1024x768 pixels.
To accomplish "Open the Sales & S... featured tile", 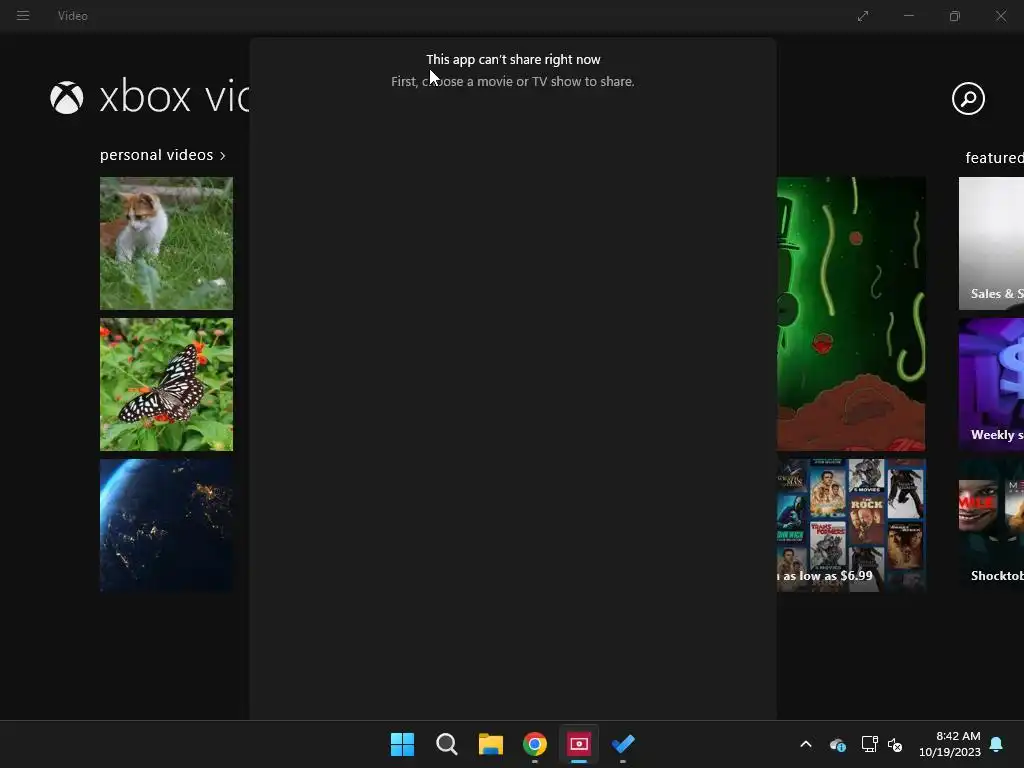I will [991, 244].
